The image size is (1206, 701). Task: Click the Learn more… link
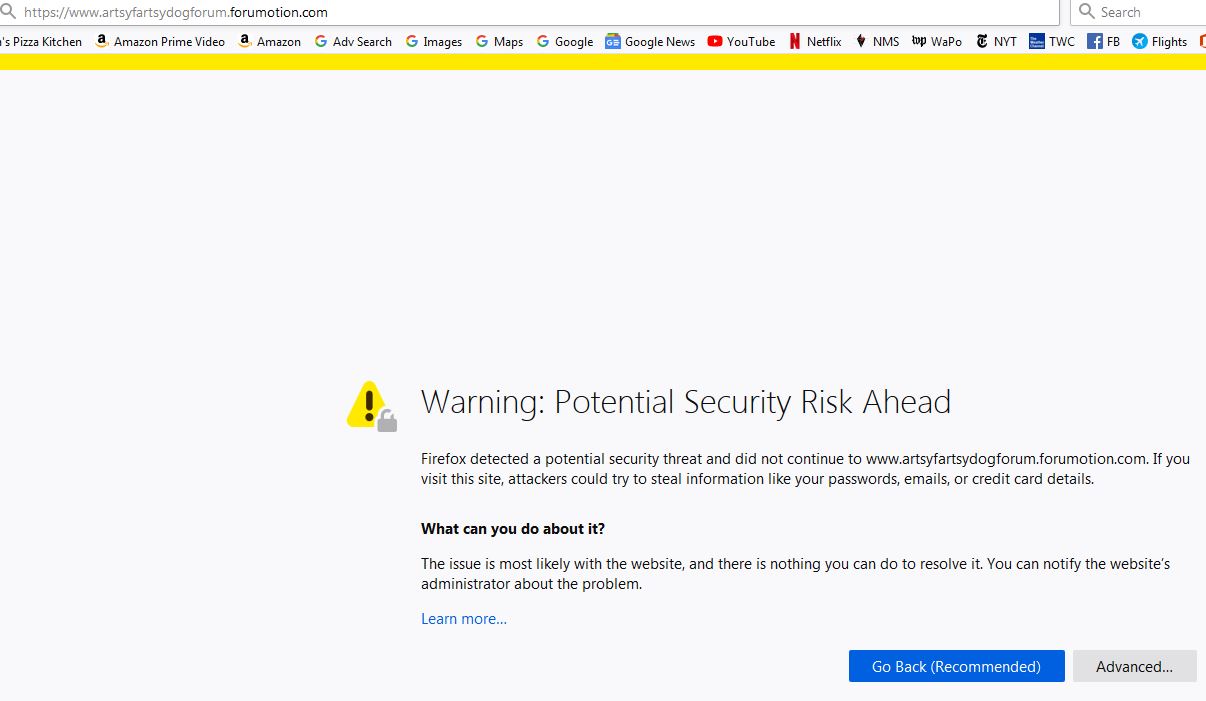464,619
